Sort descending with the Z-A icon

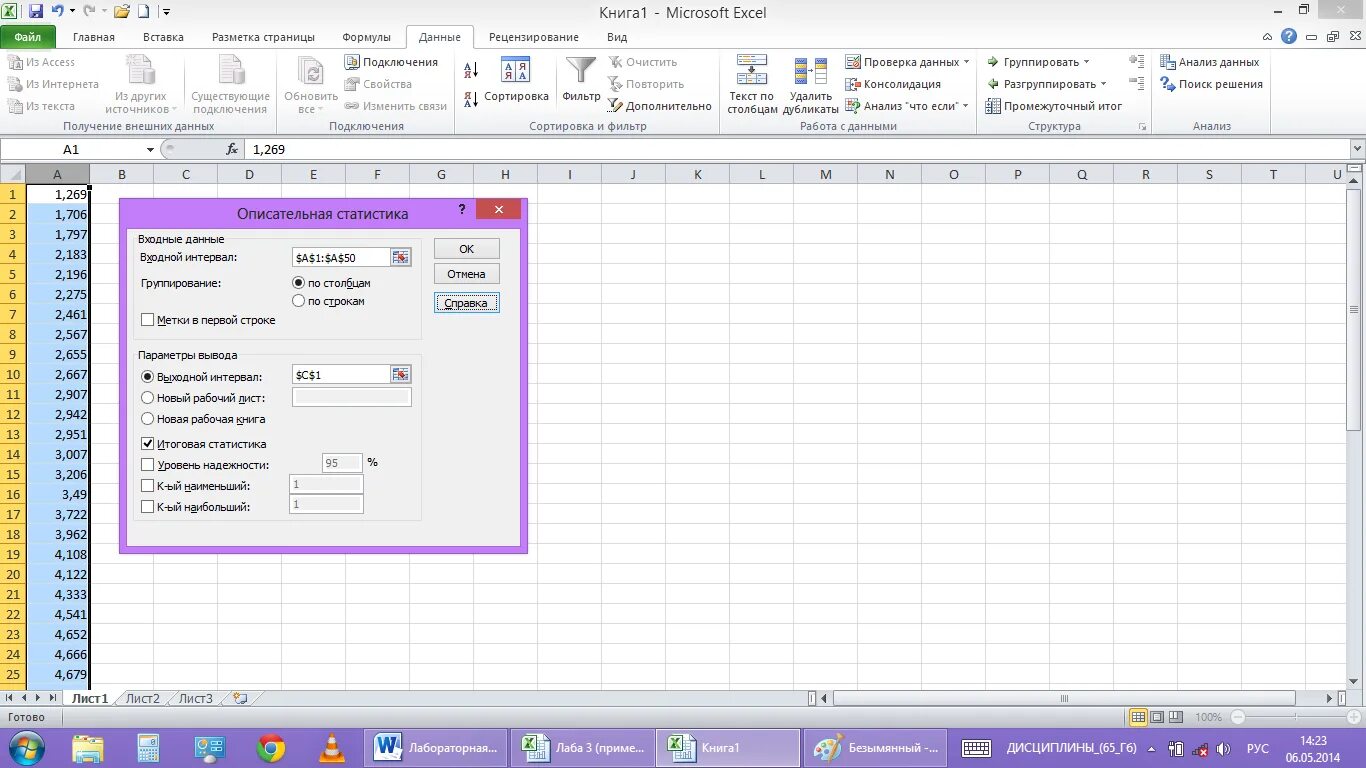click(x=471, y=99)
